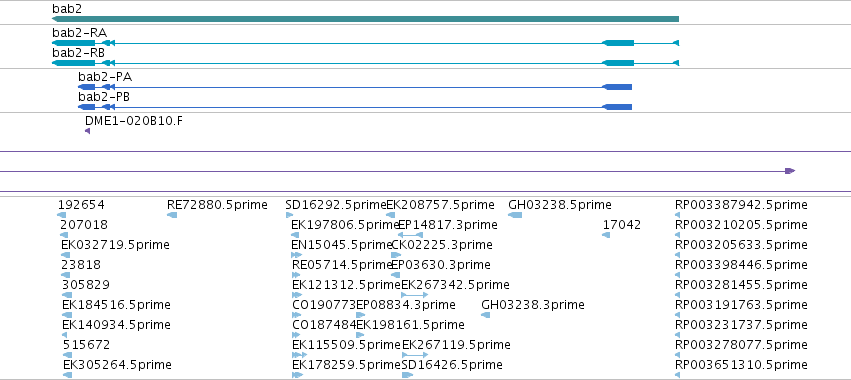The height and width of the screenshot is (380, 851).
Task: Select the small purple DME1-020B10.F arrow glyph
Action: click(x=87, y=131)
